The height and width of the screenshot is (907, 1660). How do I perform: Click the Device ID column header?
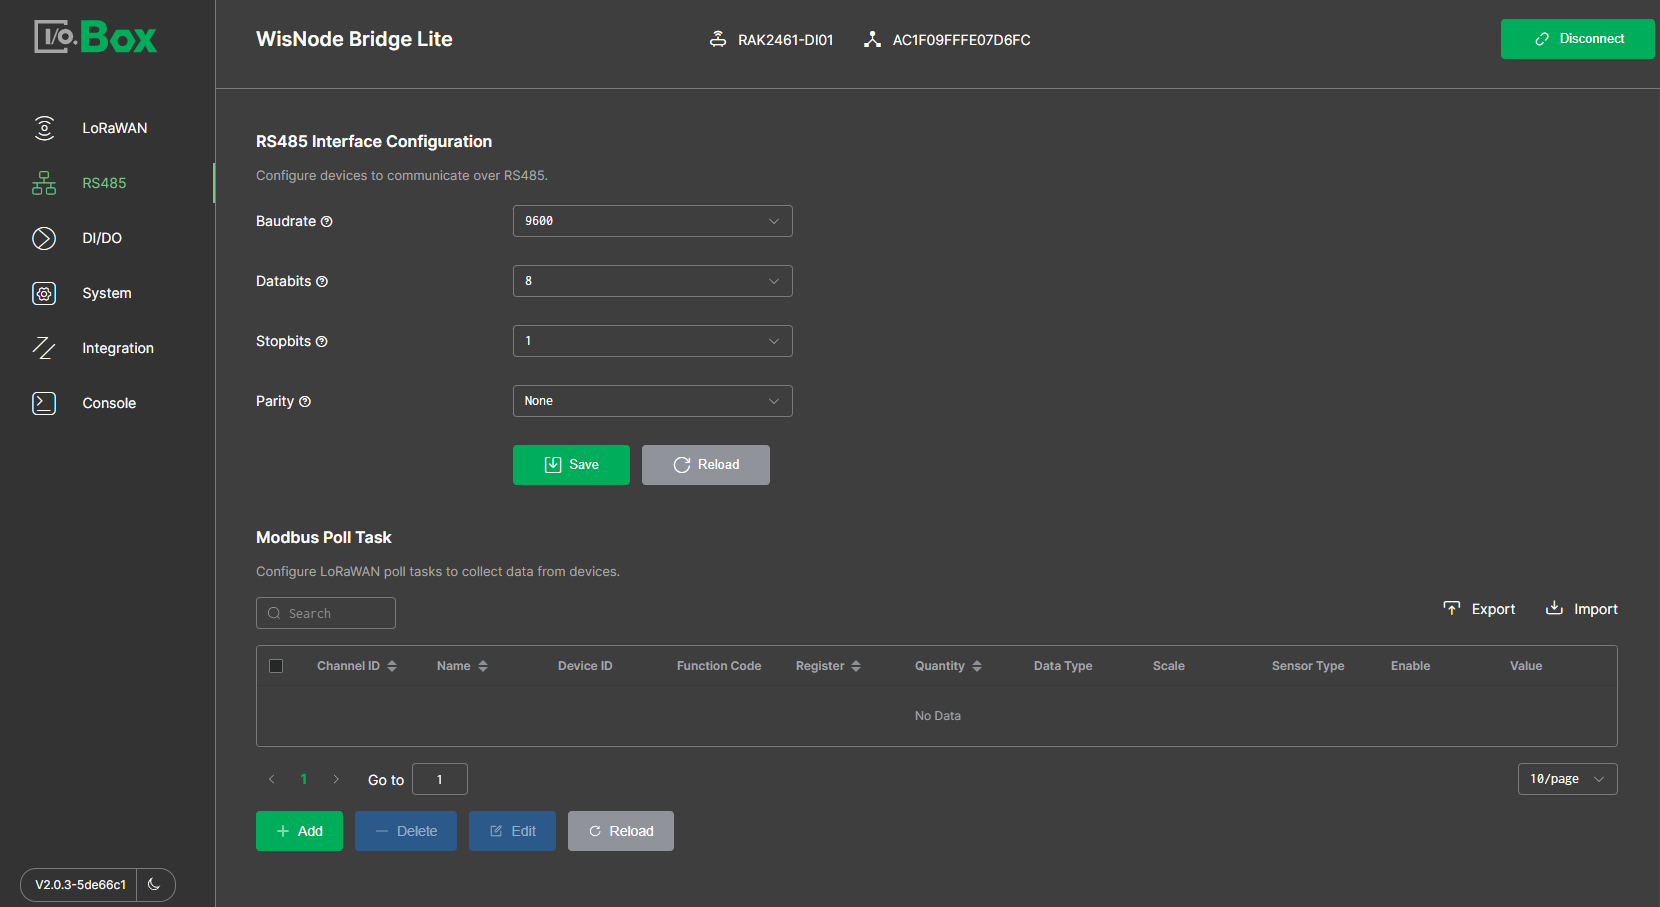pyautogui.click(x=585, y=666)
